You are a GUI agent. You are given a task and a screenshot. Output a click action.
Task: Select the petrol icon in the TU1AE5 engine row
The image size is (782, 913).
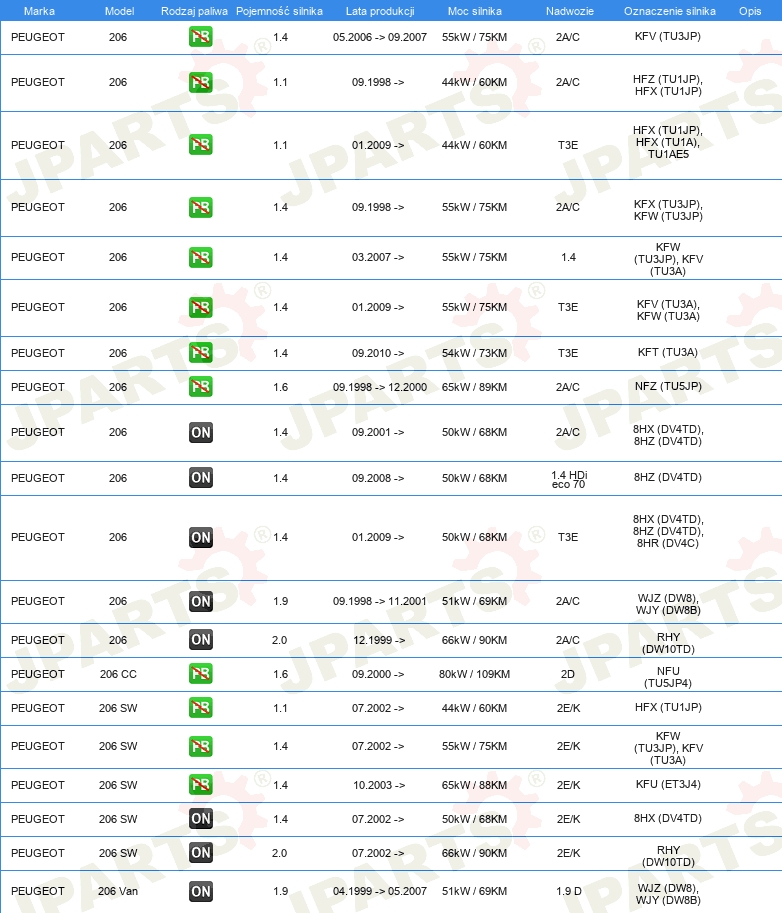coord(200,145)
